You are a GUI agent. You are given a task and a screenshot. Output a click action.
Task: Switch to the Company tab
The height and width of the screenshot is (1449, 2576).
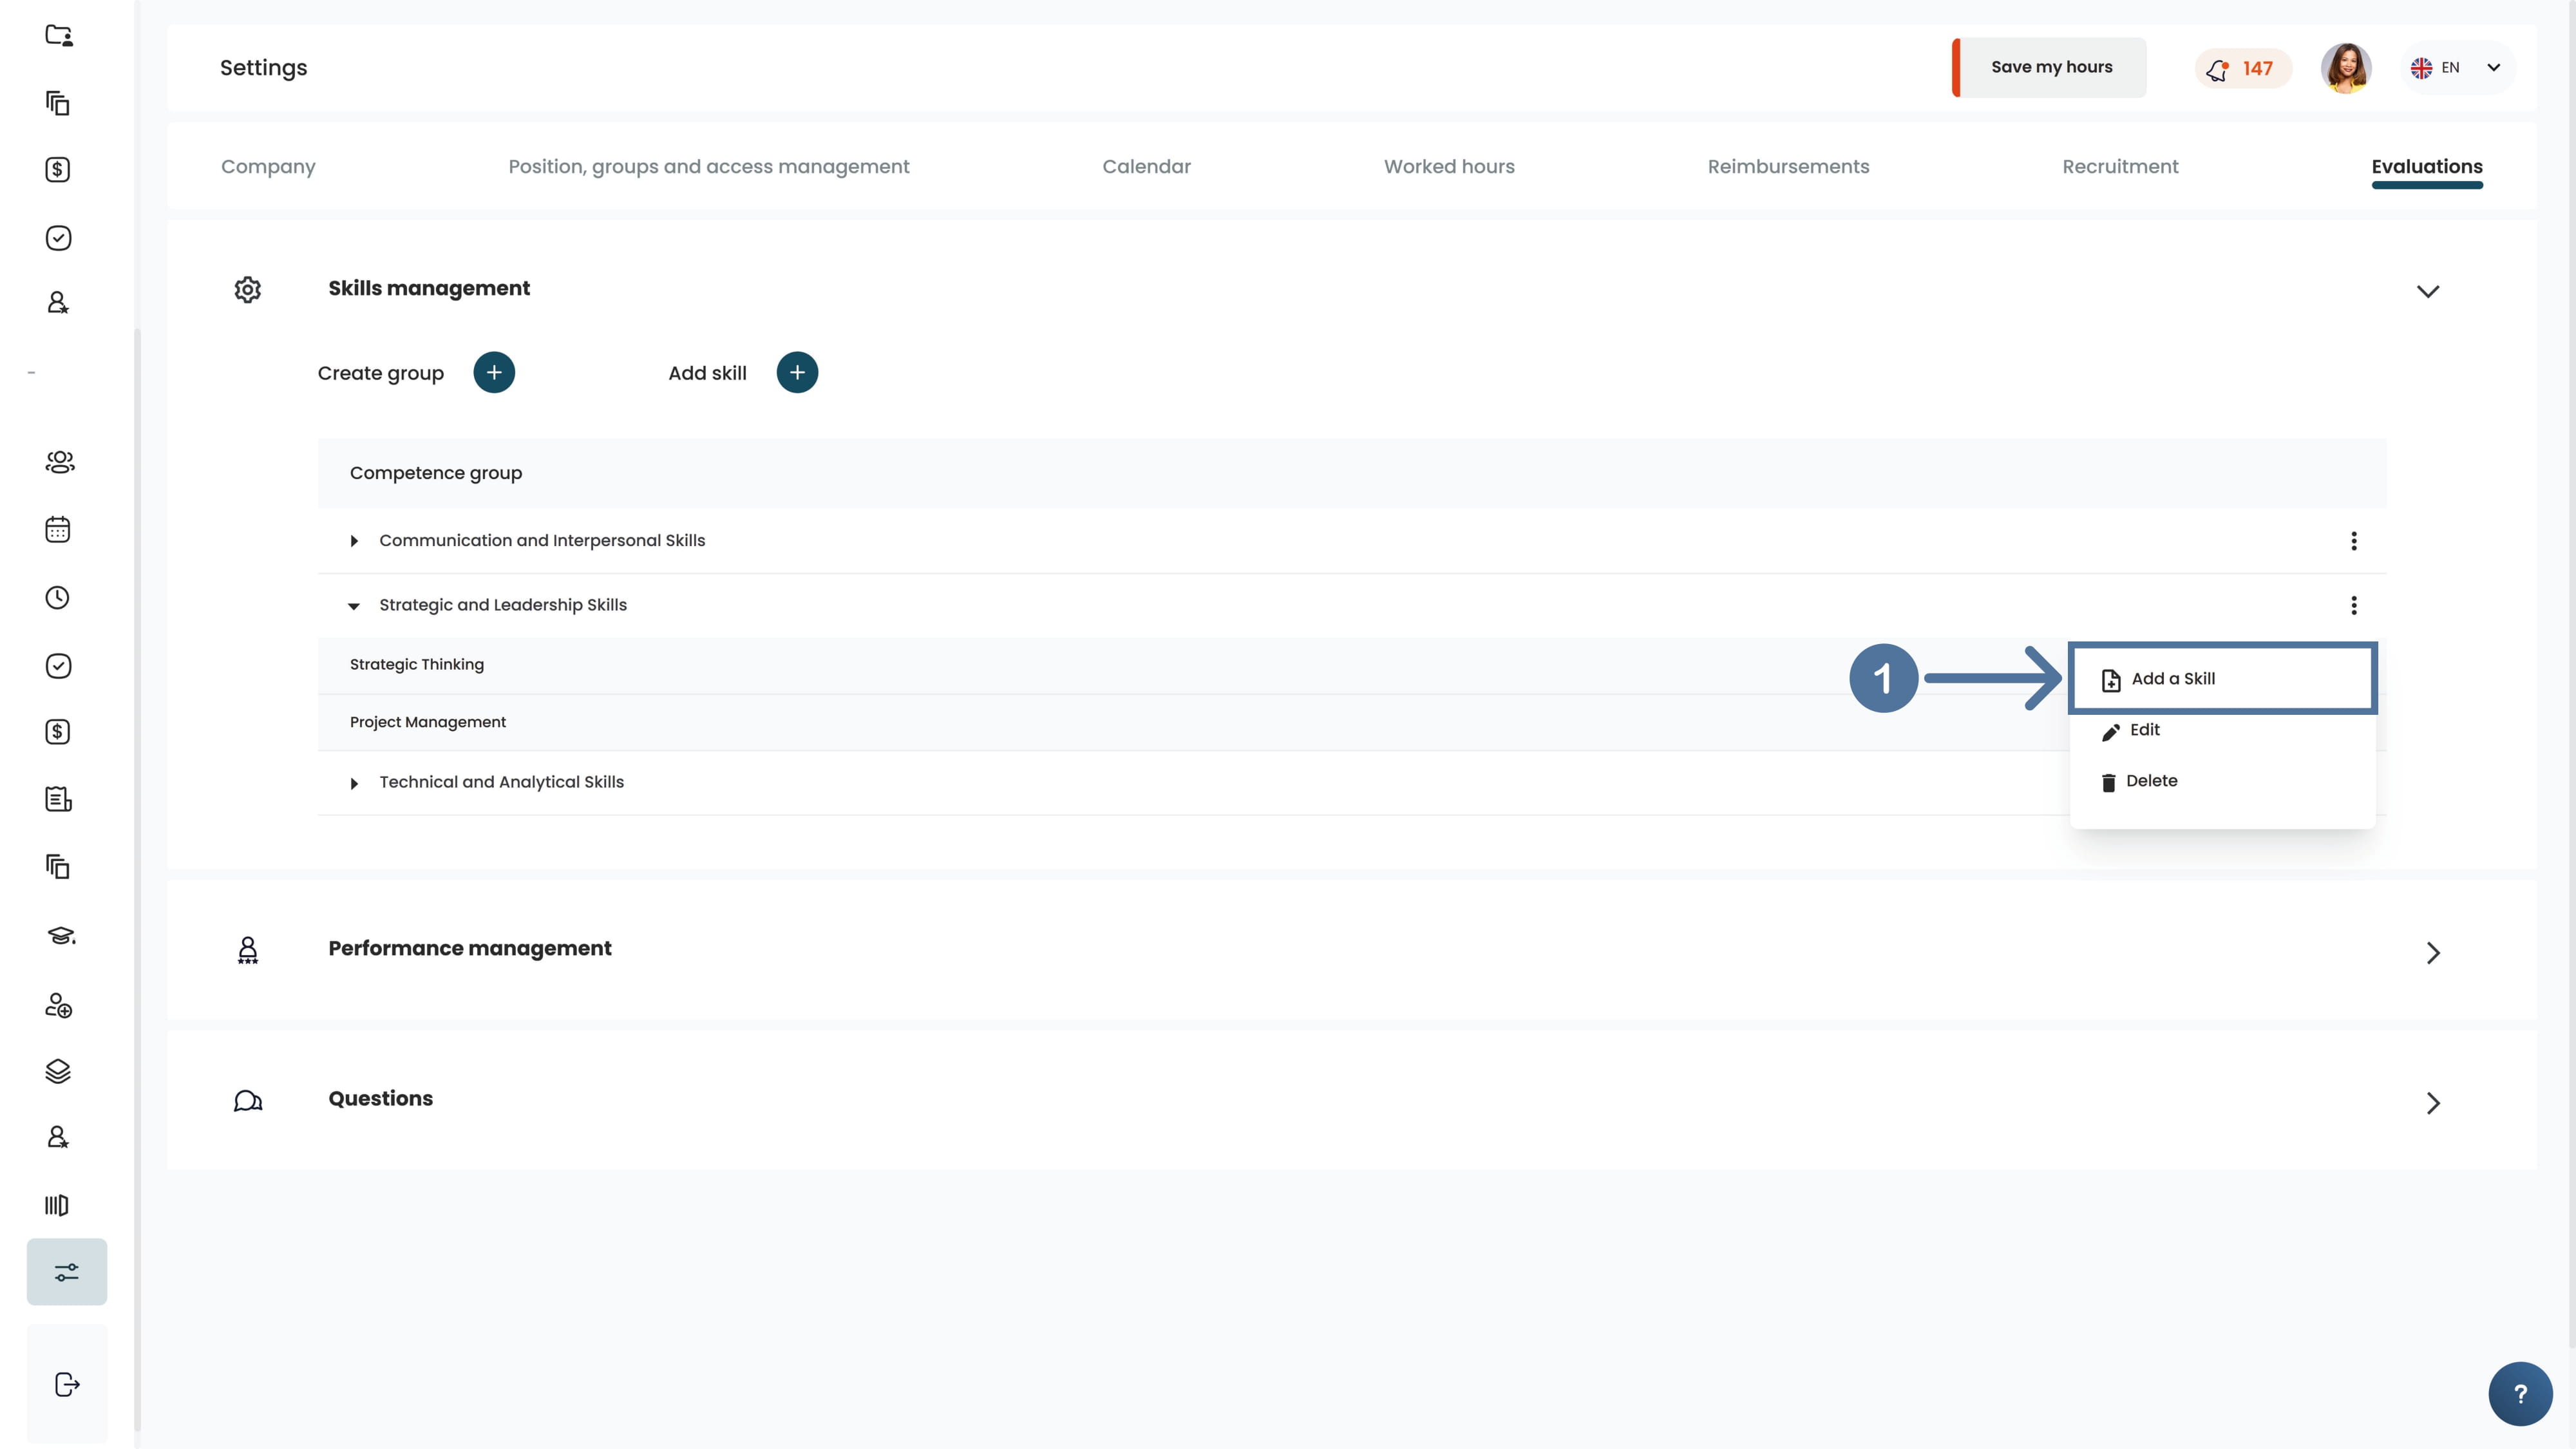tap(268, 167)
